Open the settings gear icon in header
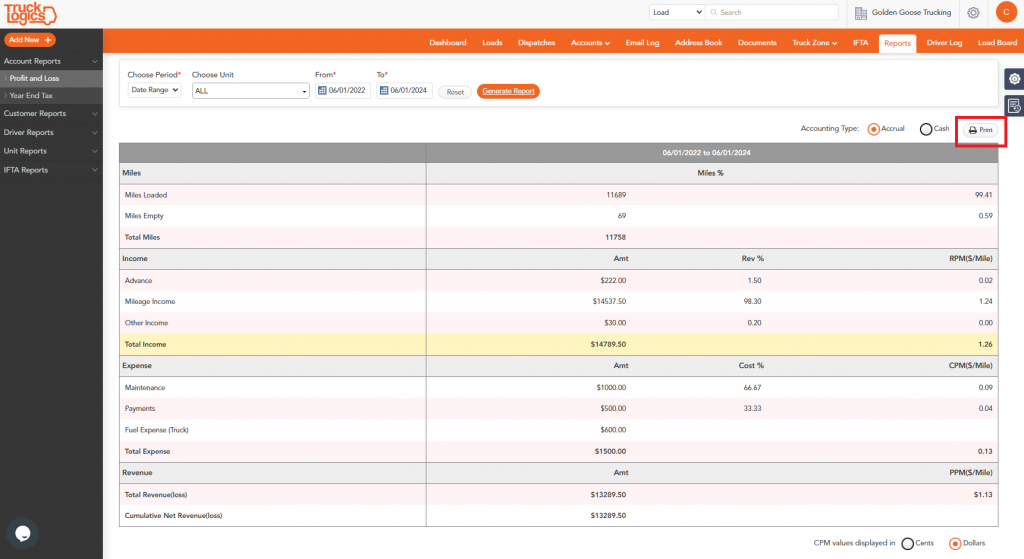 click(x=973, y=12)
